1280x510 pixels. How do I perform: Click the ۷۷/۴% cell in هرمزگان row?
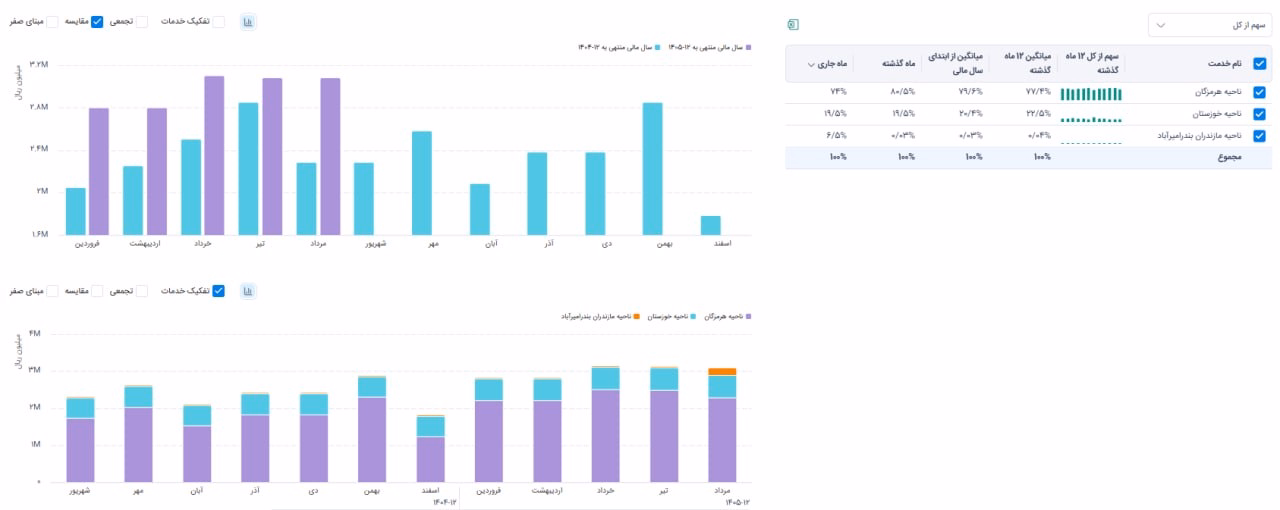1037,92
